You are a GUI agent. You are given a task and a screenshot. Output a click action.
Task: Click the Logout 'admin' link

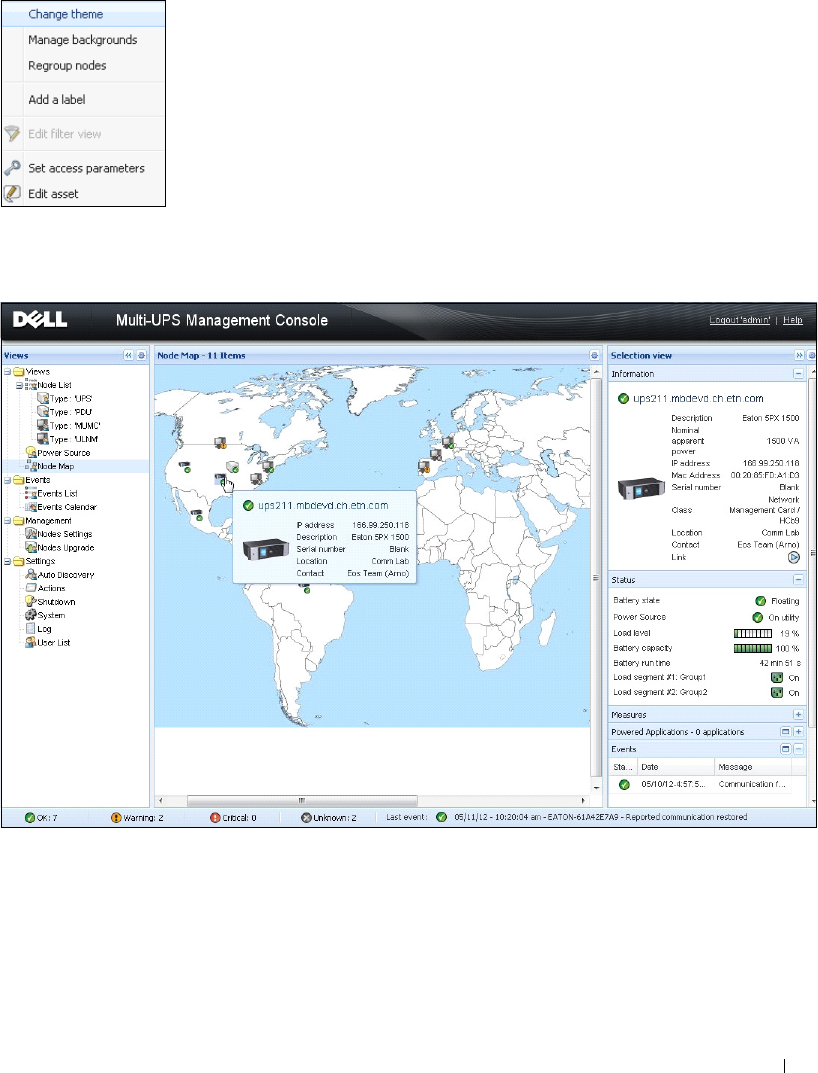[741, 320]
